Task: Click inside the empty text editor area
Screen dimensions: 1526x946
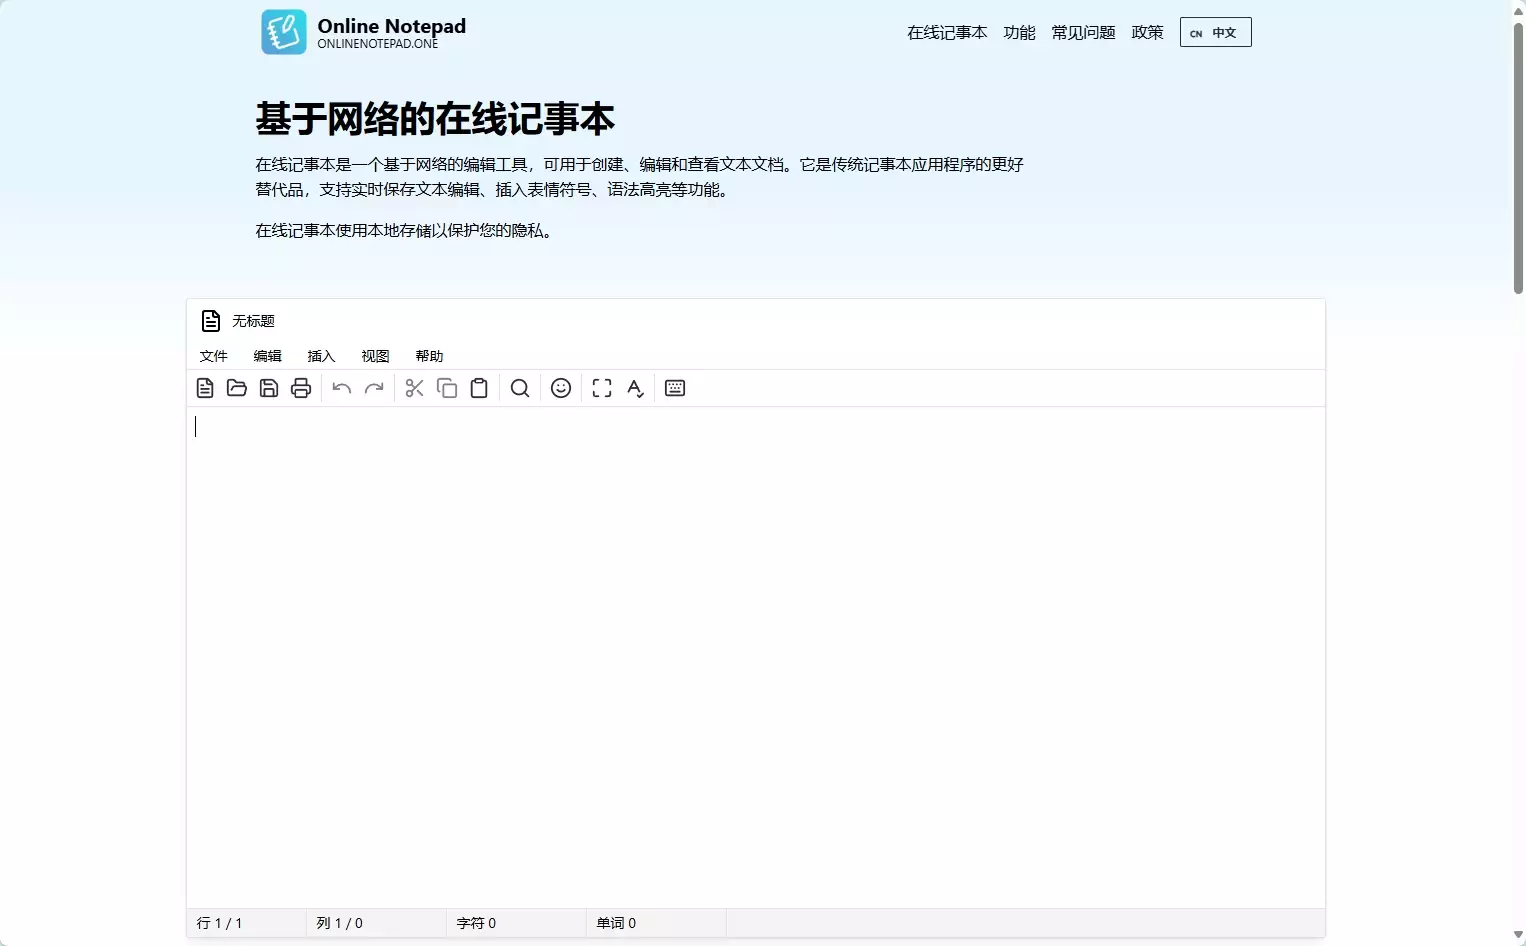Action: [756, 657]
